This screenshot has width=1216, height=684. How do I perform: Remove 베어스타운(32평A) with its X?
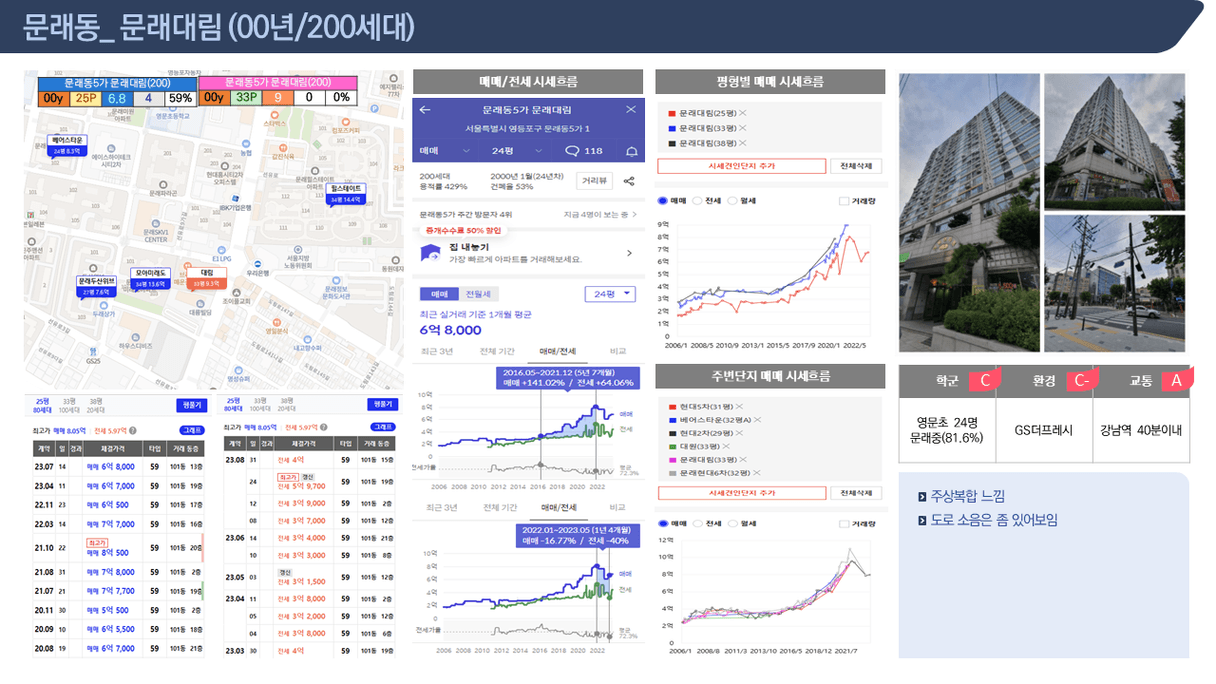point(757,419)
